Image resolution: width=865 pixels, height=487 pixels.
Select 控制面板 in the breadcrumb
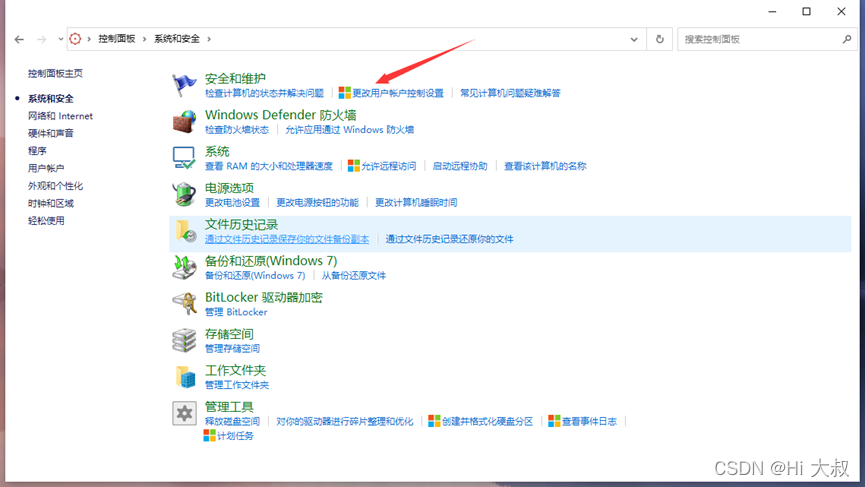(x=117, y=39)
